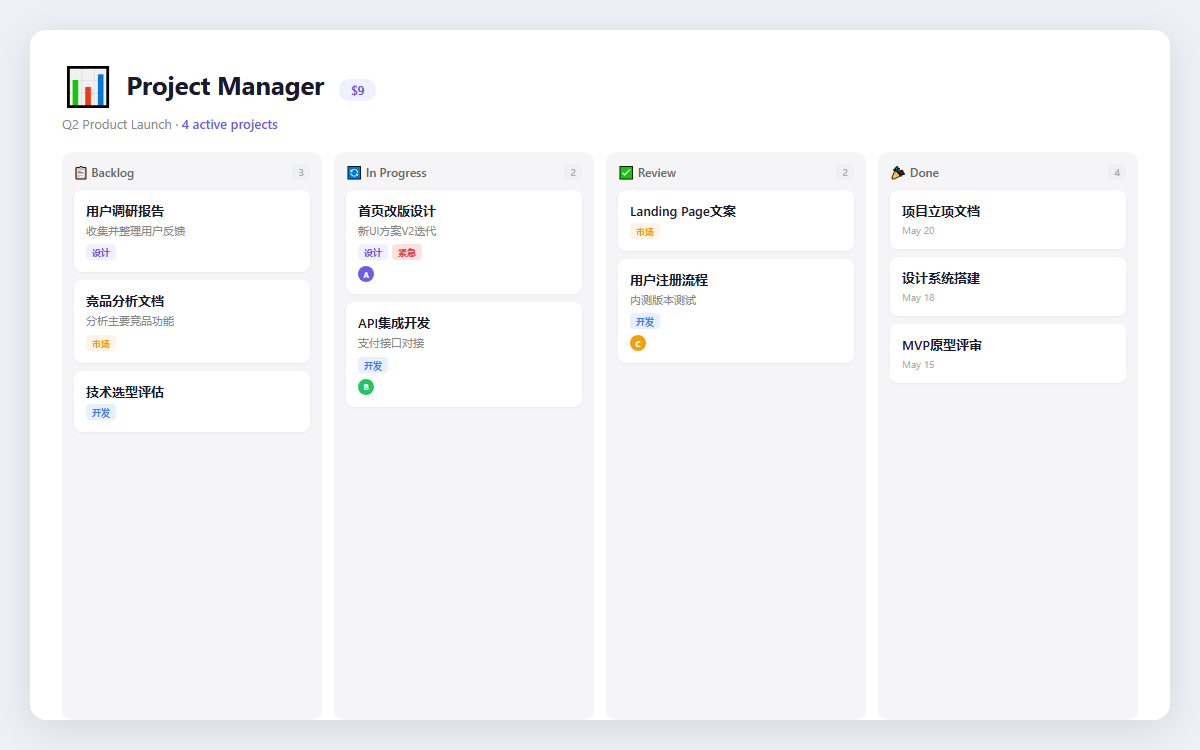Viewport: 1200px width, 750px height.
Task: Click the Review column count badge
Action: click(845, 173)
